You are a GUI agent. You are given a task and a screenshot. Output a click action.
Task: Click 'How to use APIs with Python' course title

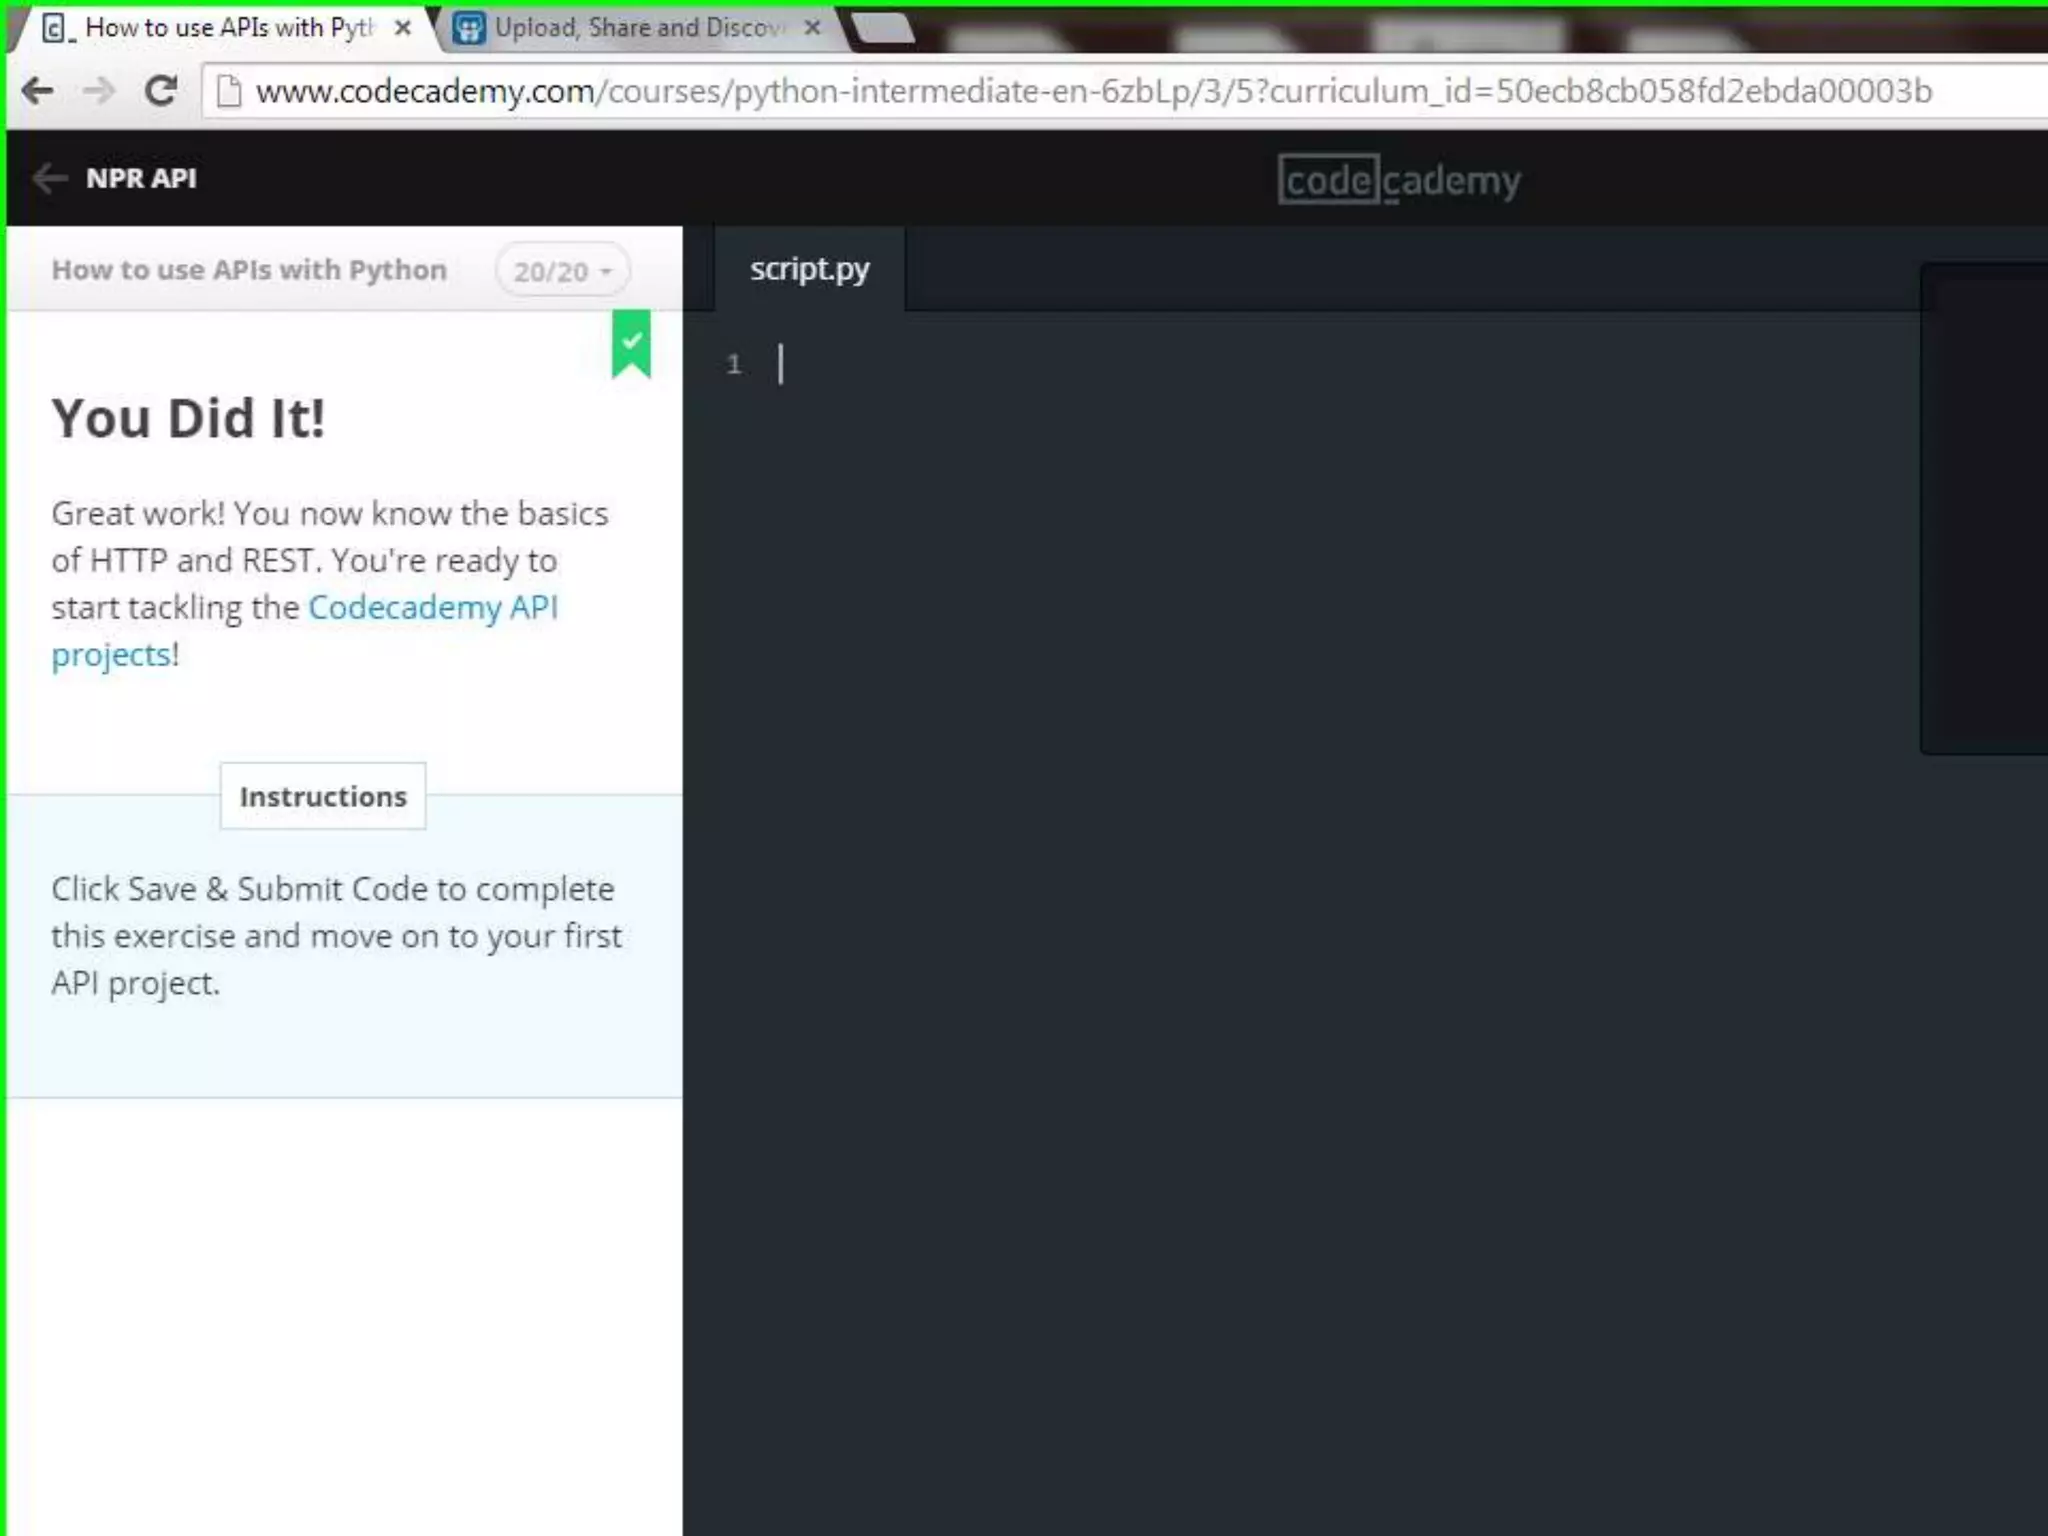click(249, 270)
